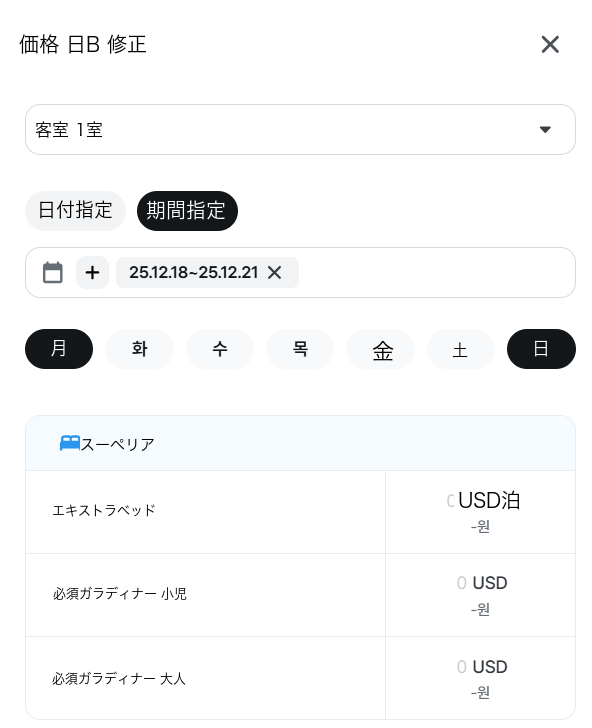The image size is (592, 728).
Task: Open the calendar date picker icon
Action: click(52, 273)
